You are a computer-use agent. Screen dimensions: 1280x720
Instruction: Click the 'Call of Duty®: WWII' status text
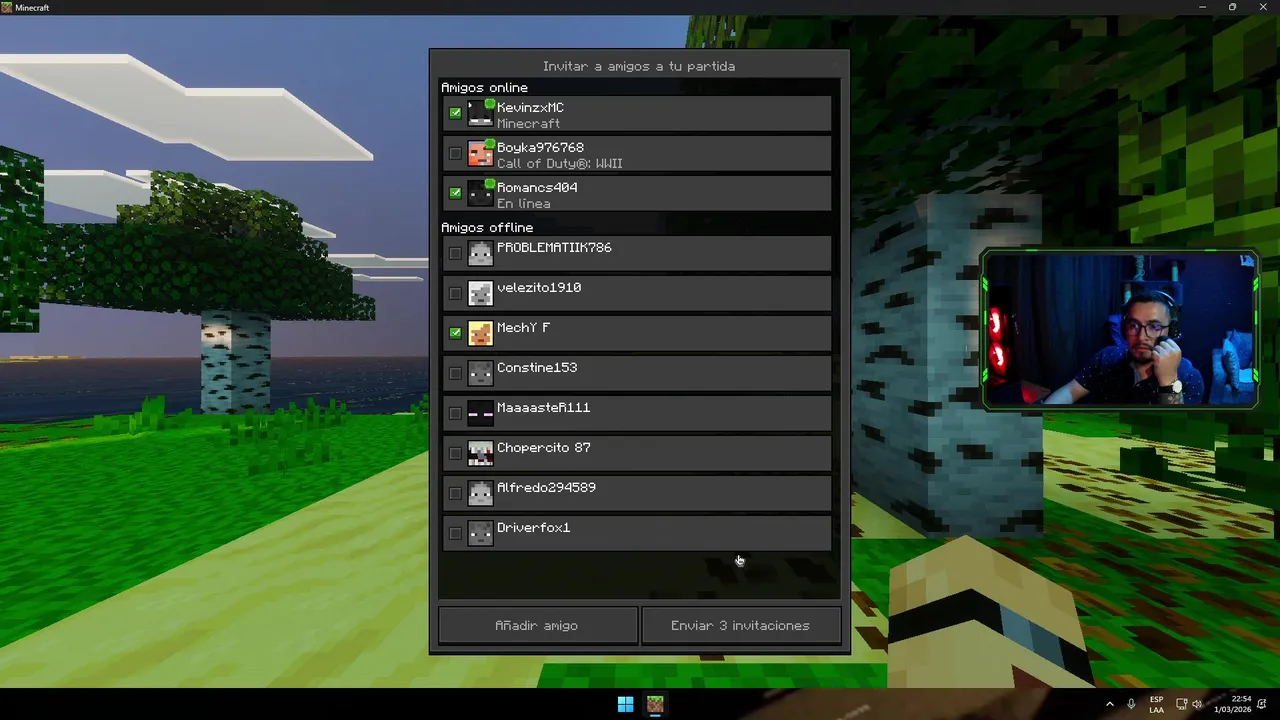click(560, 164)
